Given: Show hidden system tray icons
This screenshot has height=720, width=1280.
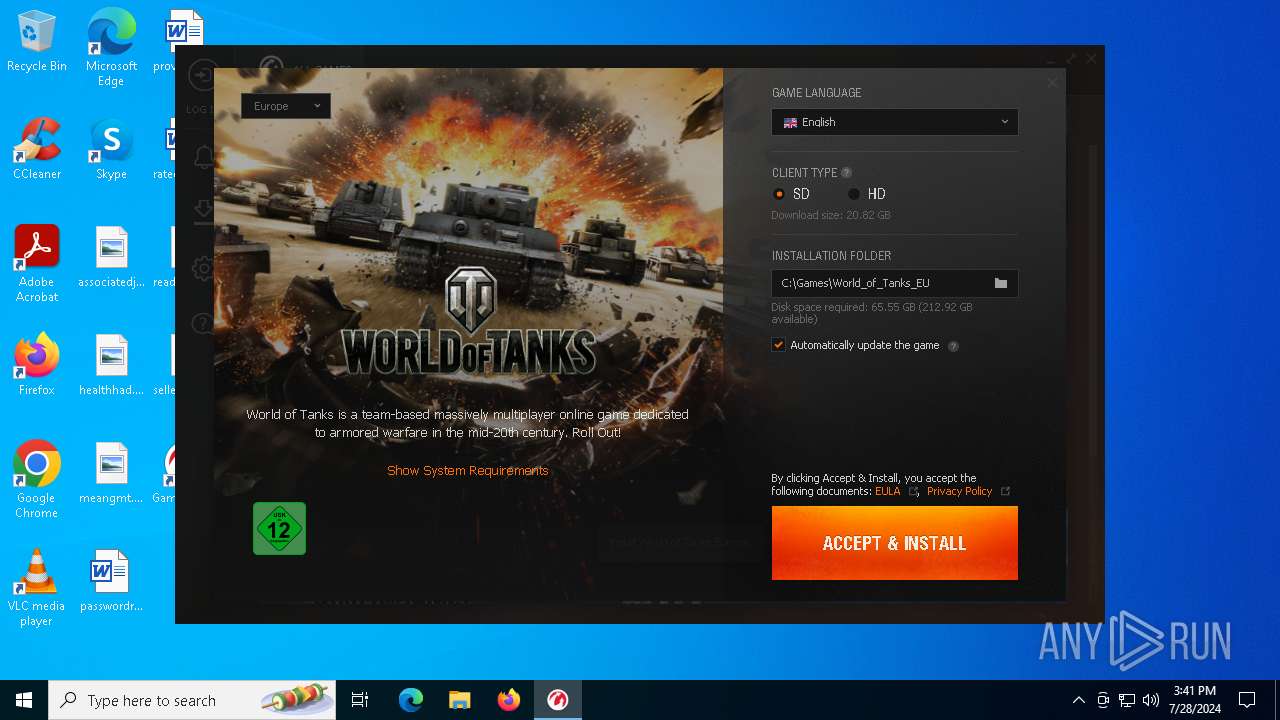Looking at the screenshot, I should (x=1078, y=700).
